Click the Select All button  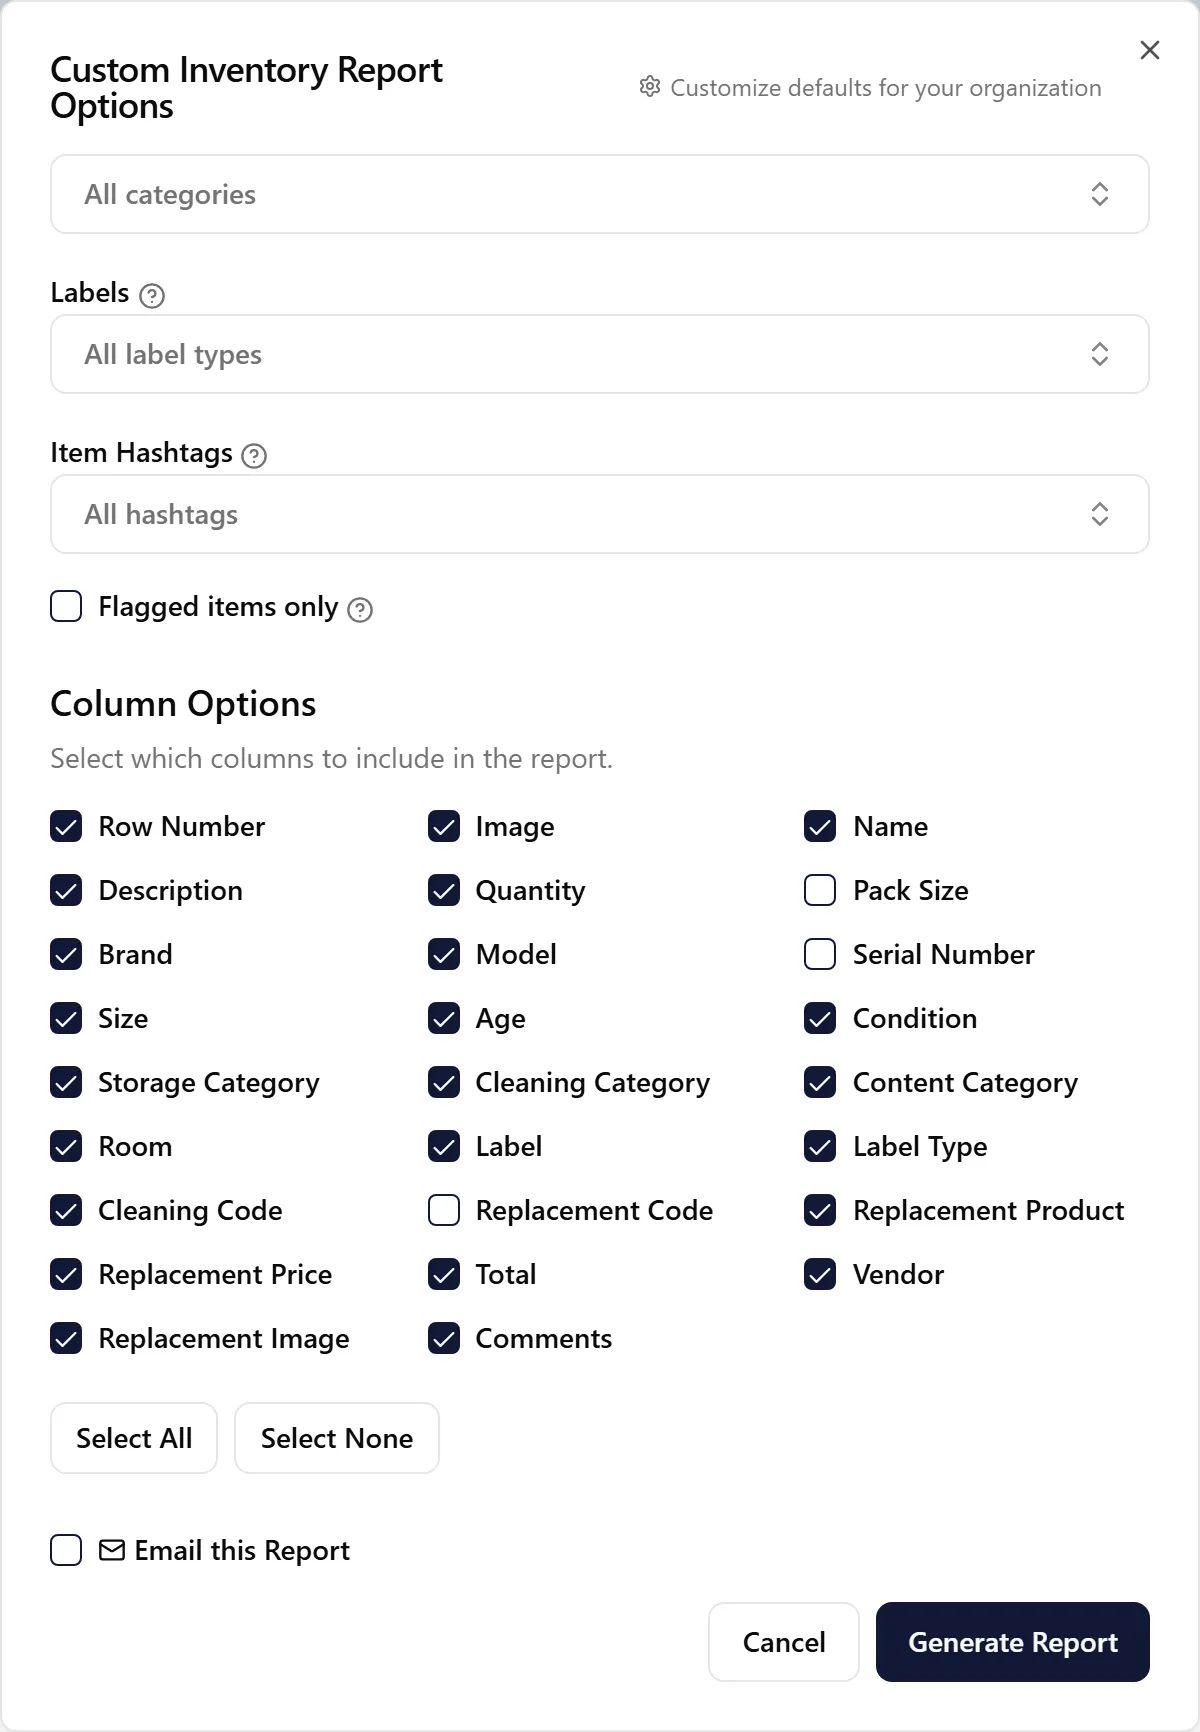coord(134,1438)
